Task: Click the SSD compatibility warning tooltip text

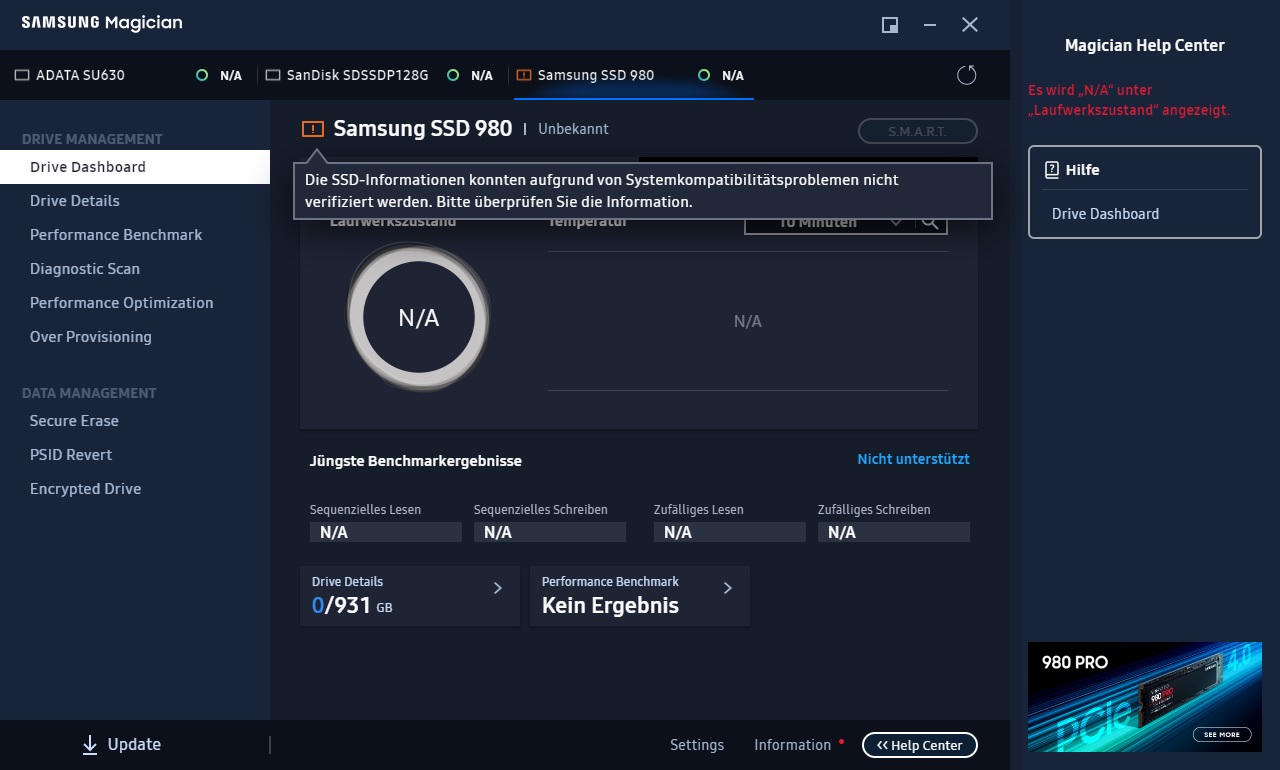Action: click(x=602, y=190)
